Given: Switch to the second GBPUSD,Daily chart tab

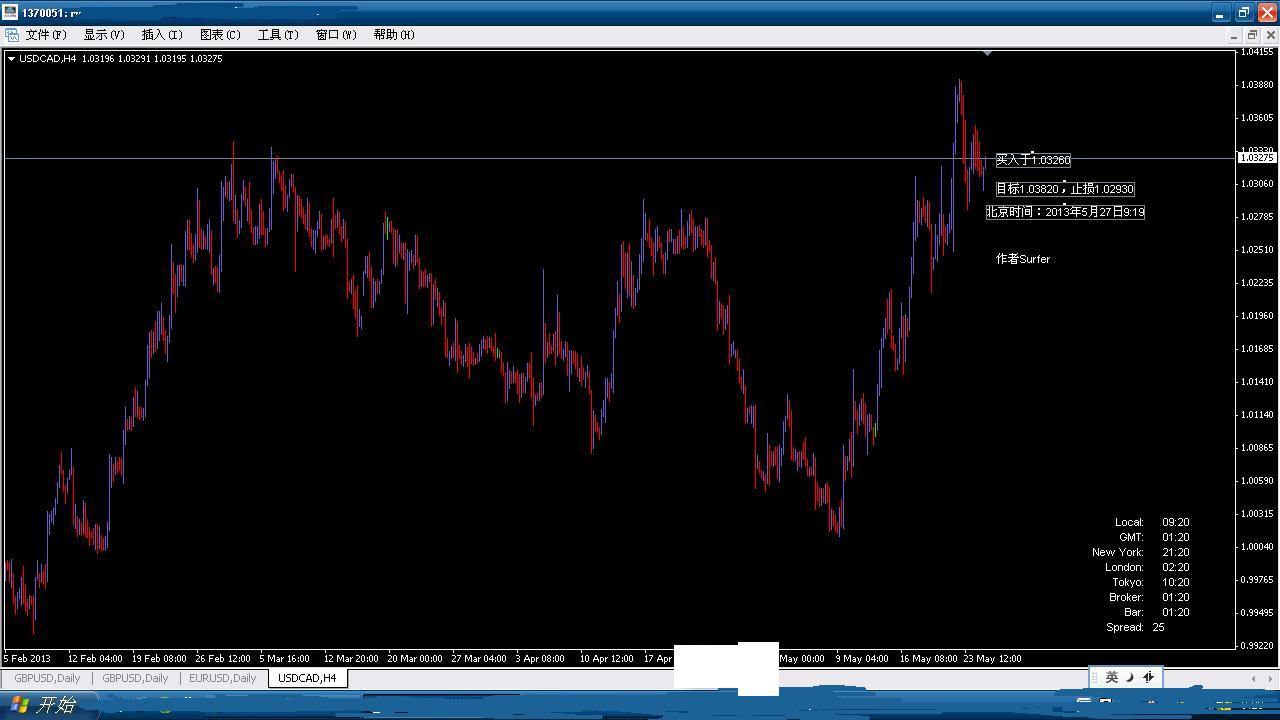Looking at the screenshot, I should click(135, 678).
